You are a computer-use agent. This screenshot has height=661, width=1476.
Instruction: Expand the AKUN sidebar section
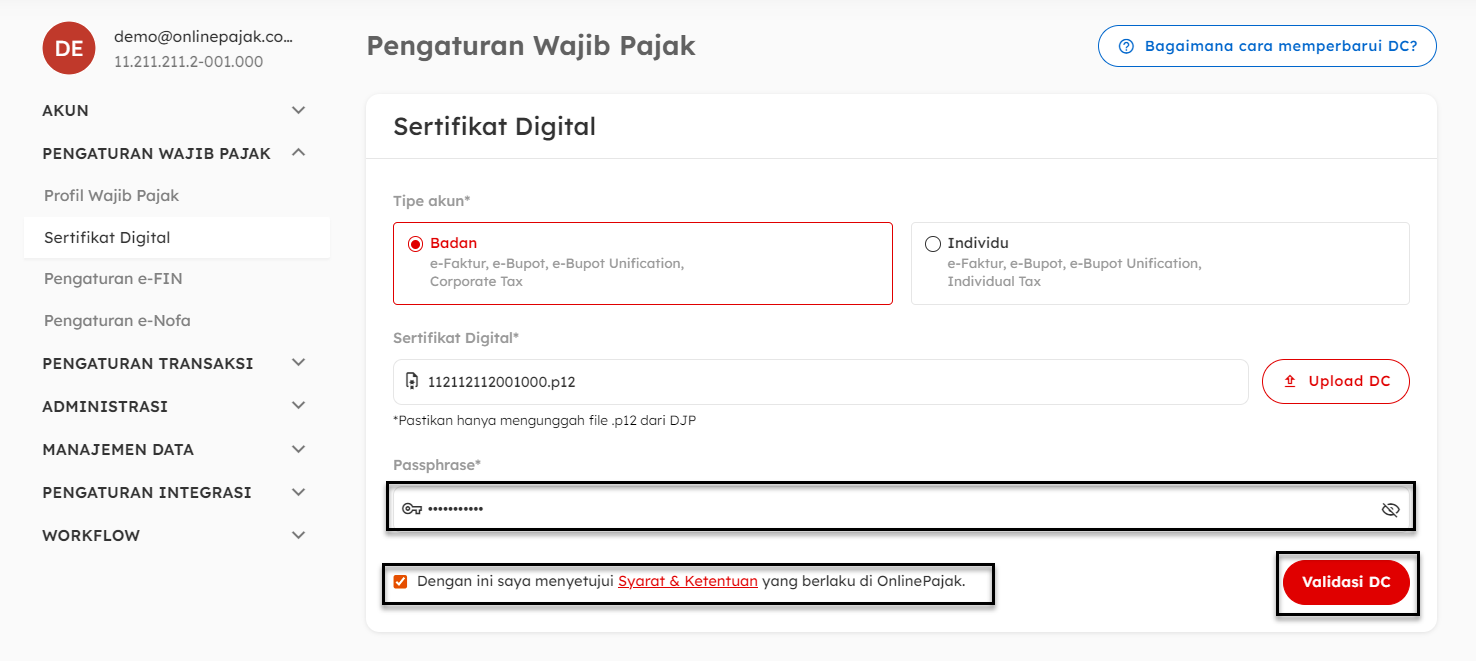point(298,110)
